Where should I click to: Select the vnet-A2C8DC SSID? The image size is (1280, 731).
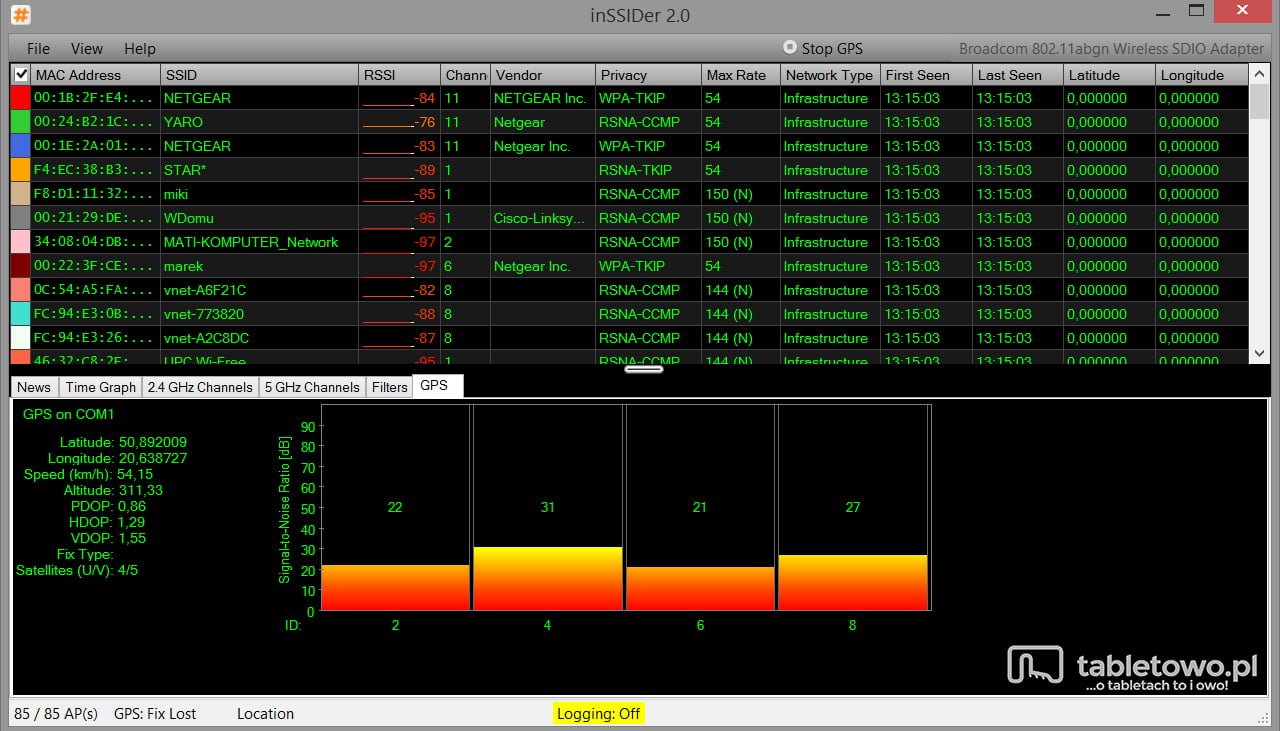click(206, 338)
